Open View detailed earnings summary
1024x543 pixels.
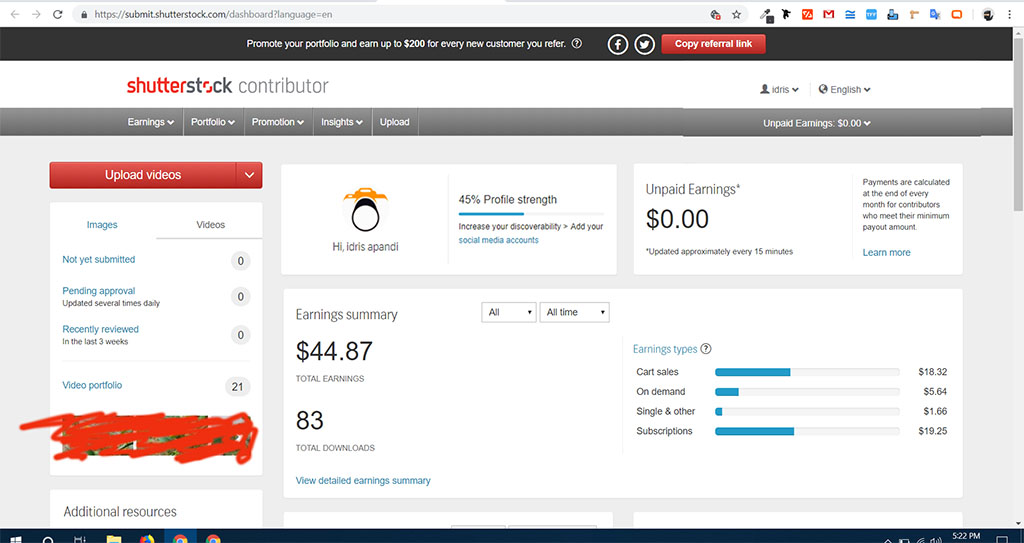363,480
